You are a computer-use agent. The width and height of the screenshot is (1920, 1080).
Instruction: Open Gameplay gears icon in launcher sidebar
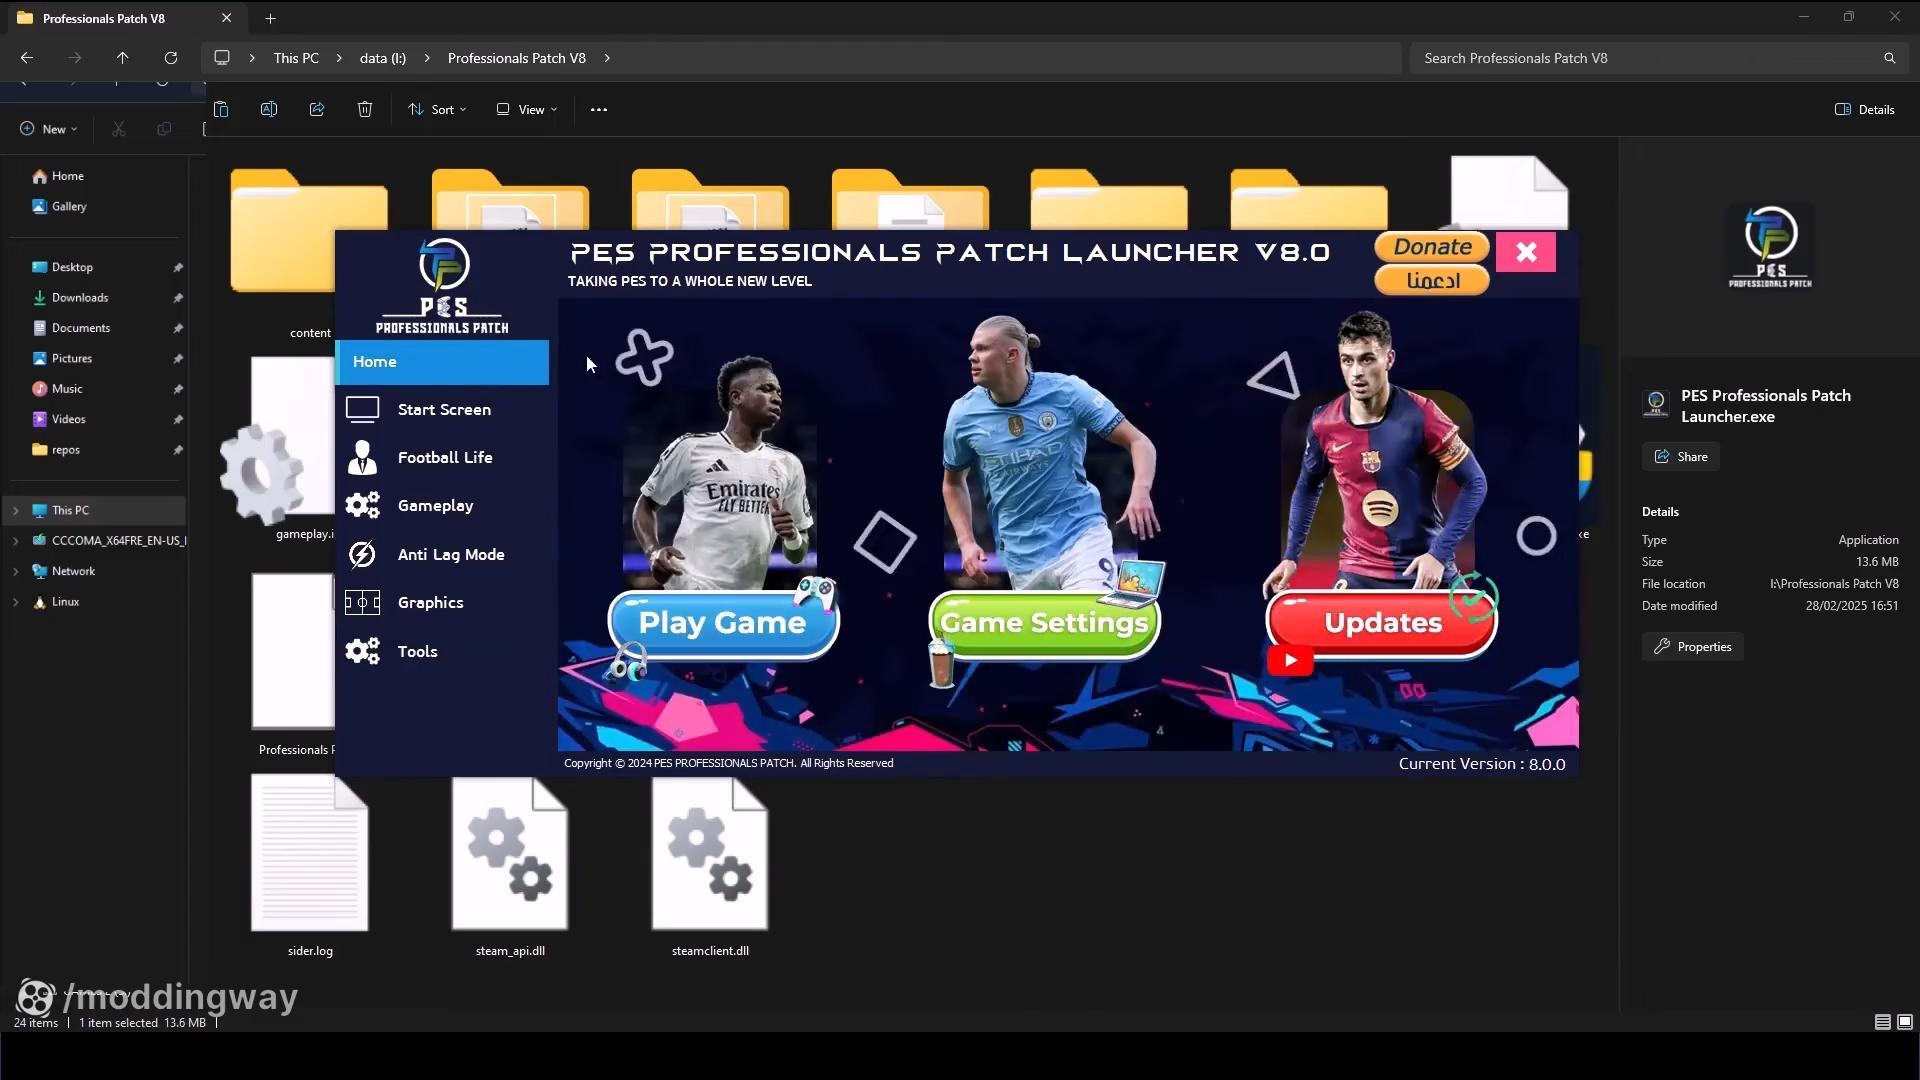point(362,505)
